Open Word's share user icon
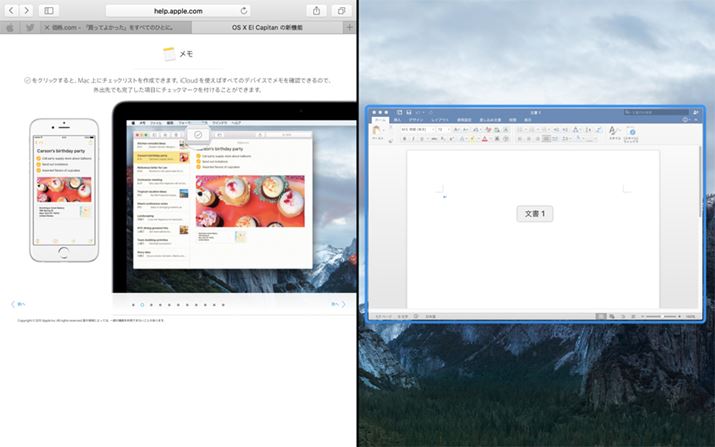The width and height of the screenshot is (715, 447). pyautogui.click(x=696, y=112)
